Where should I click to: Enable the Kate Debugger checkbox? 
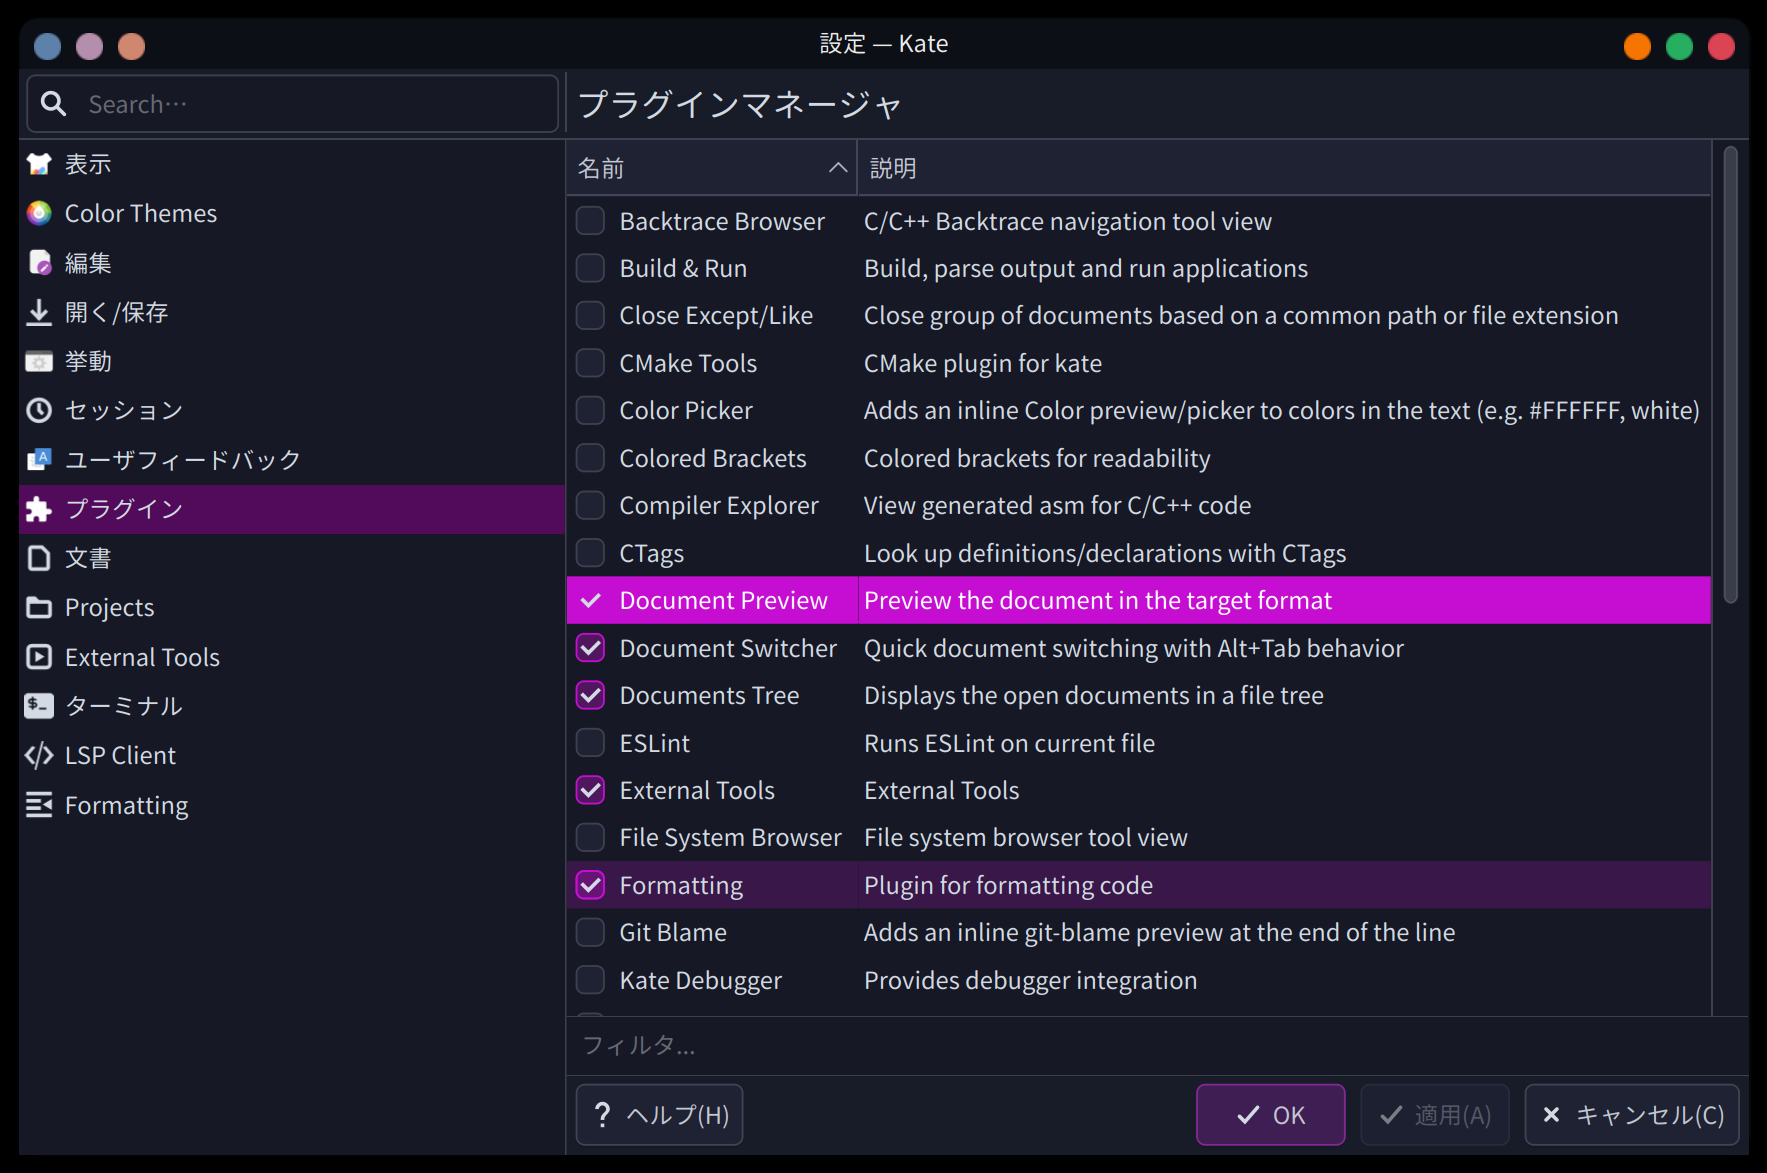point(591,980)
